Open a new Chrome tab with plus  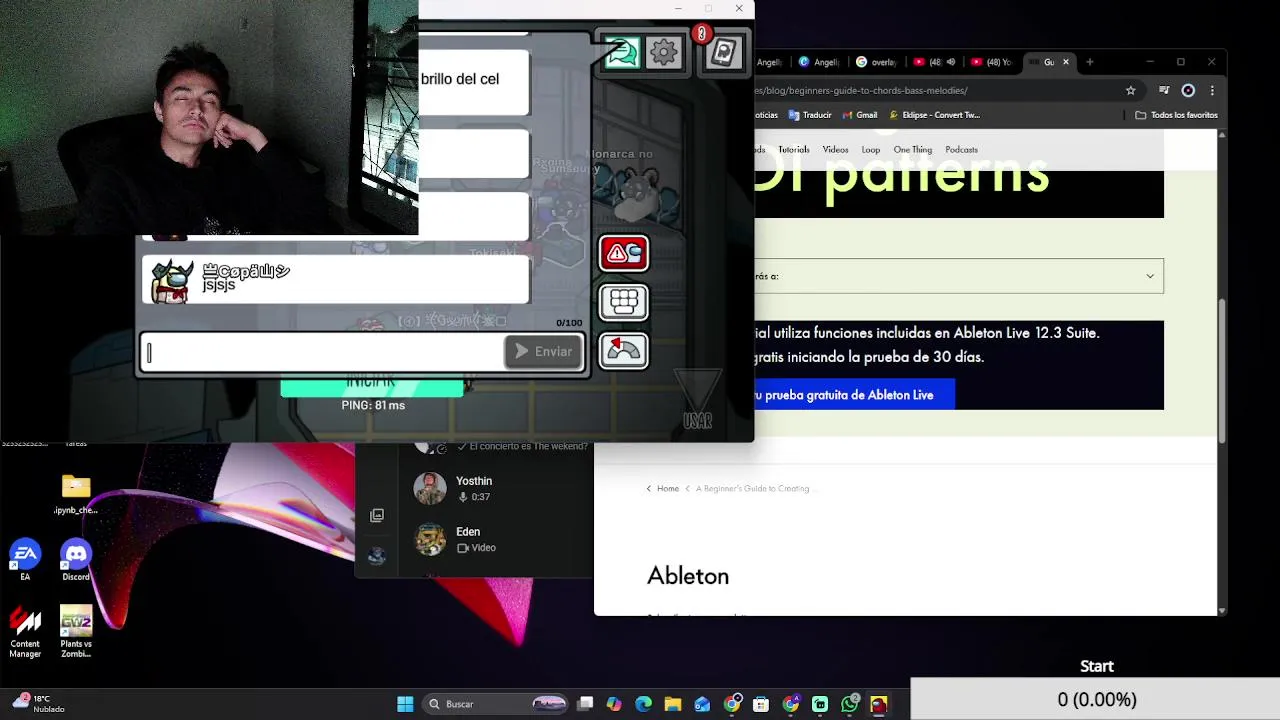(x=1090, y=62)
